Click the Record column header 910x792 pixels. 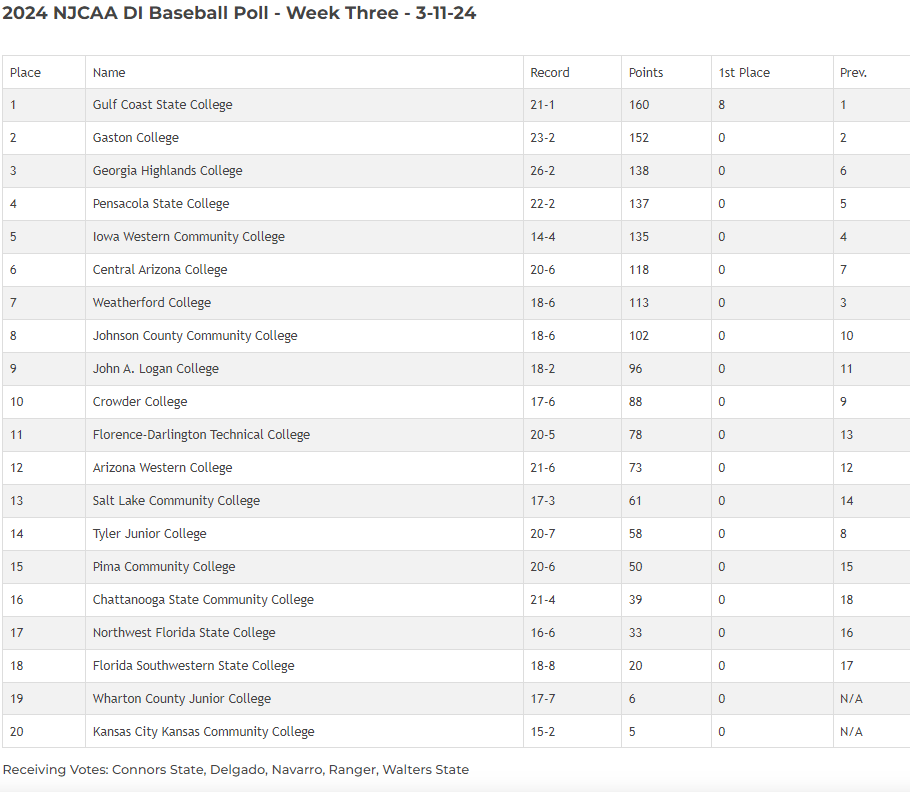[x=550, y=72]
